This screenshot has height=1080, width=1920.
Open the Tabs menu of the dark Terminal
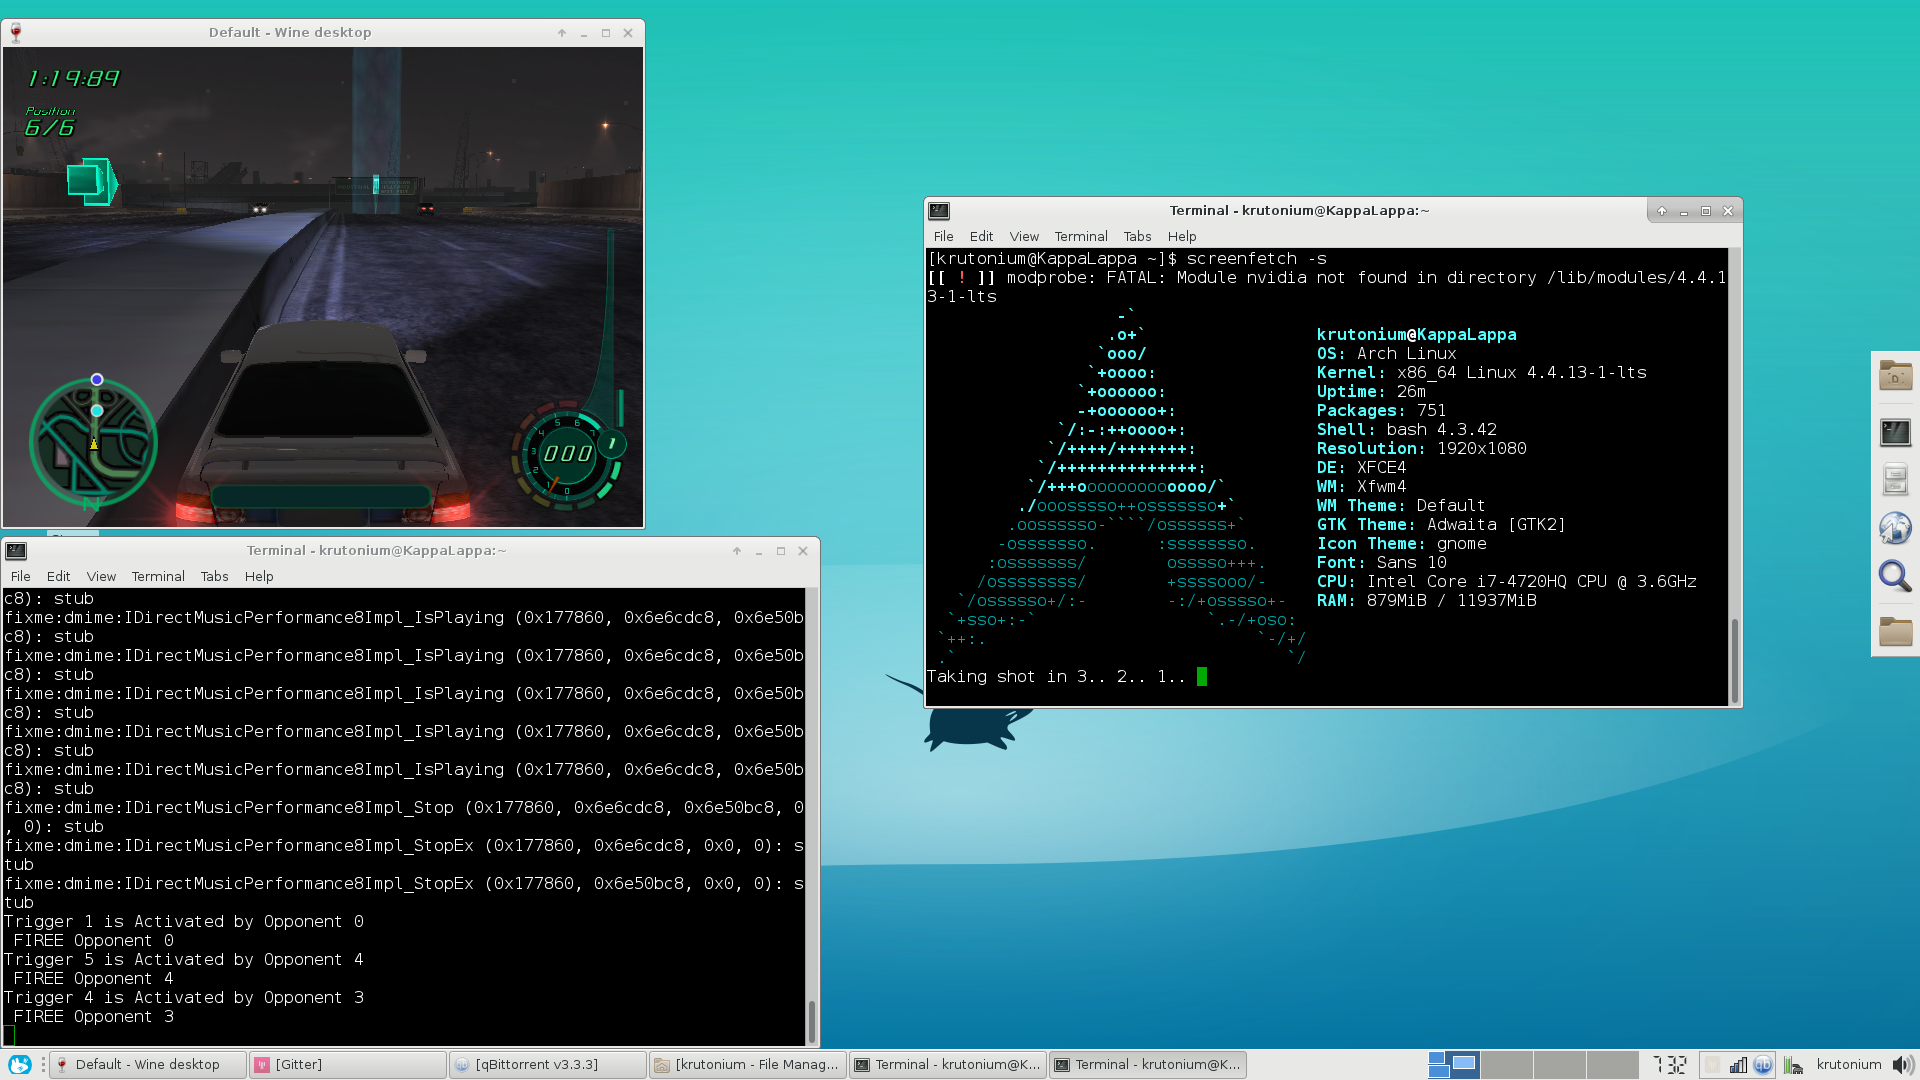coord(1137,236)
